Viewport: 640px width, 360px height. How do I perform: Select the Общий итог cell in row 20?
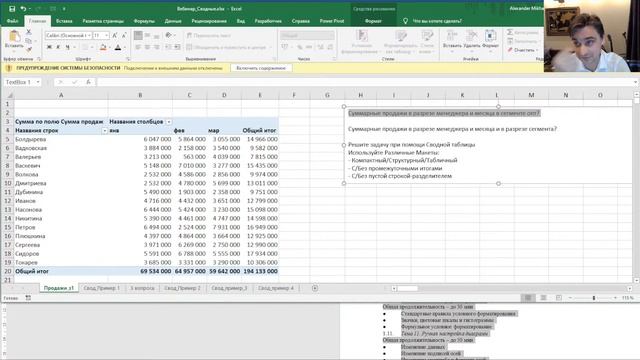coord(61,271)
